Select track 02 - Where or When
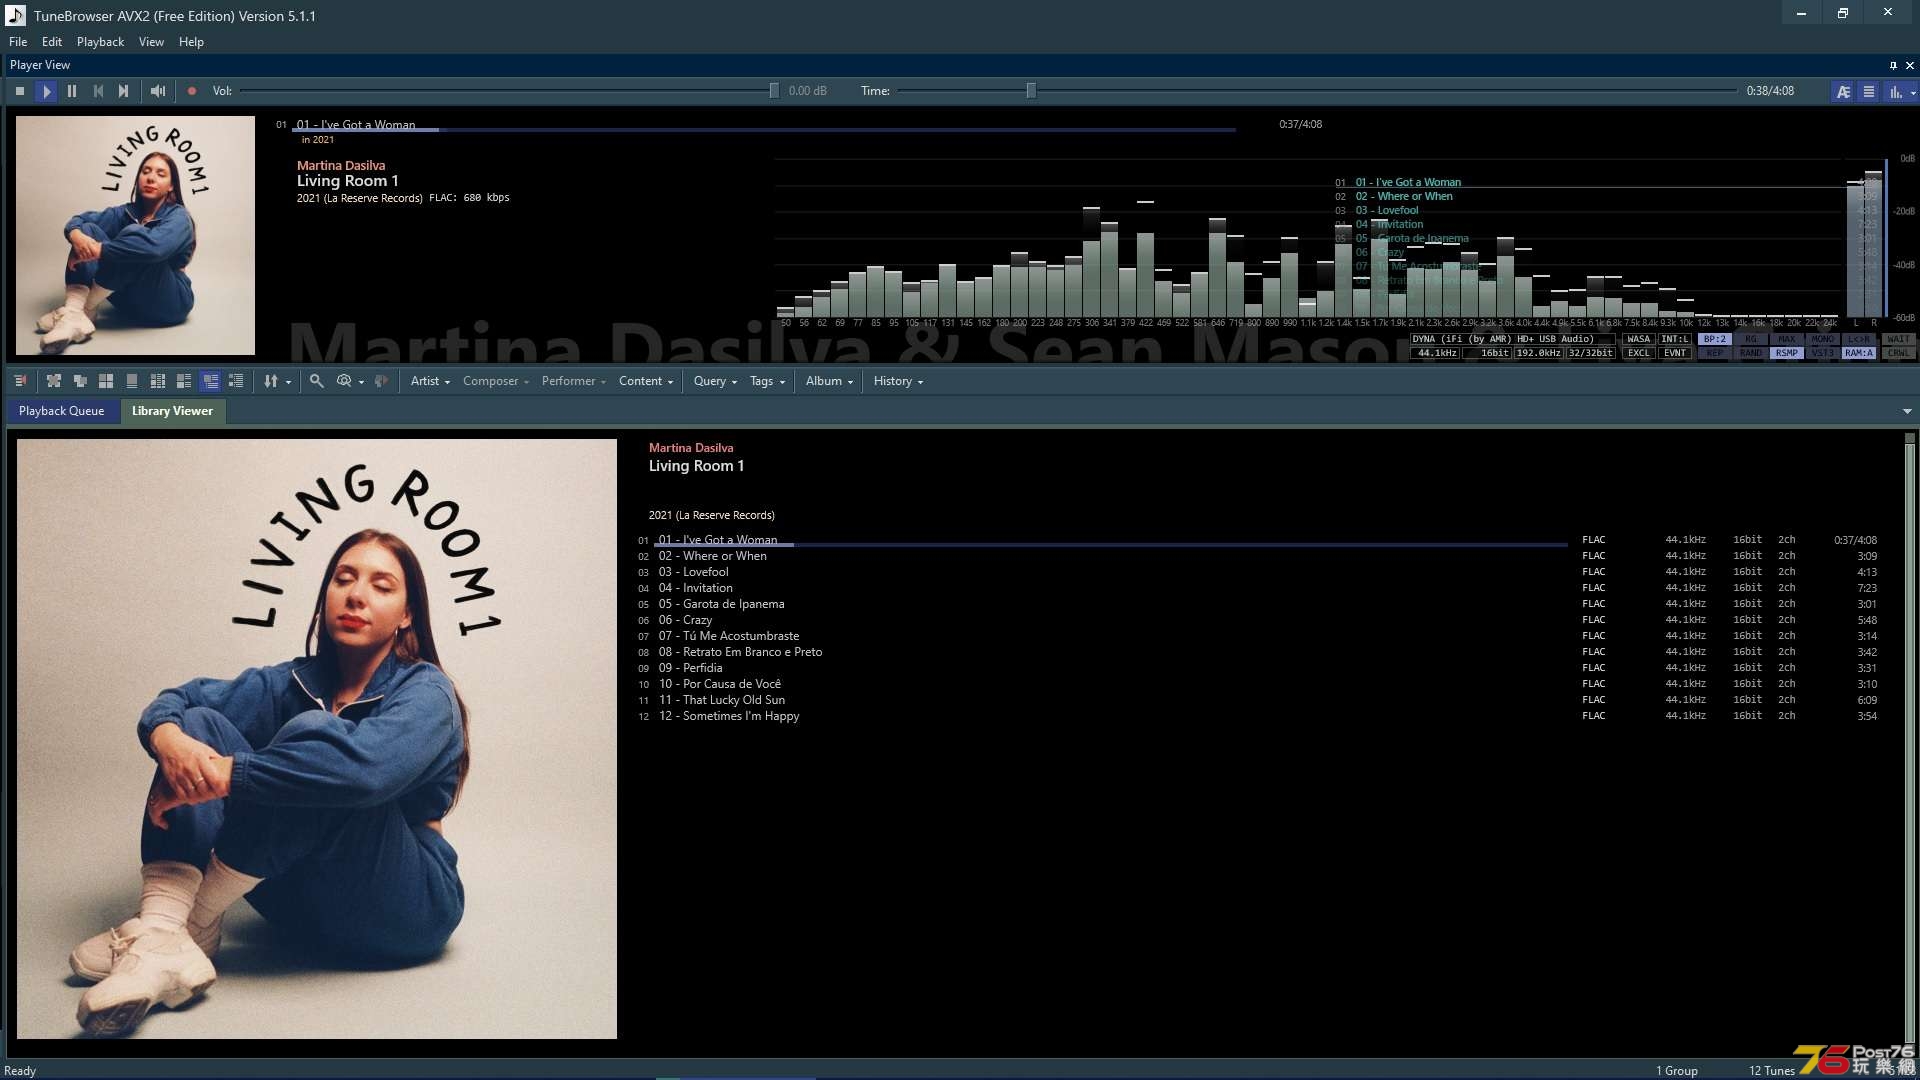 pyautogui.click(x=1257, y=556)
